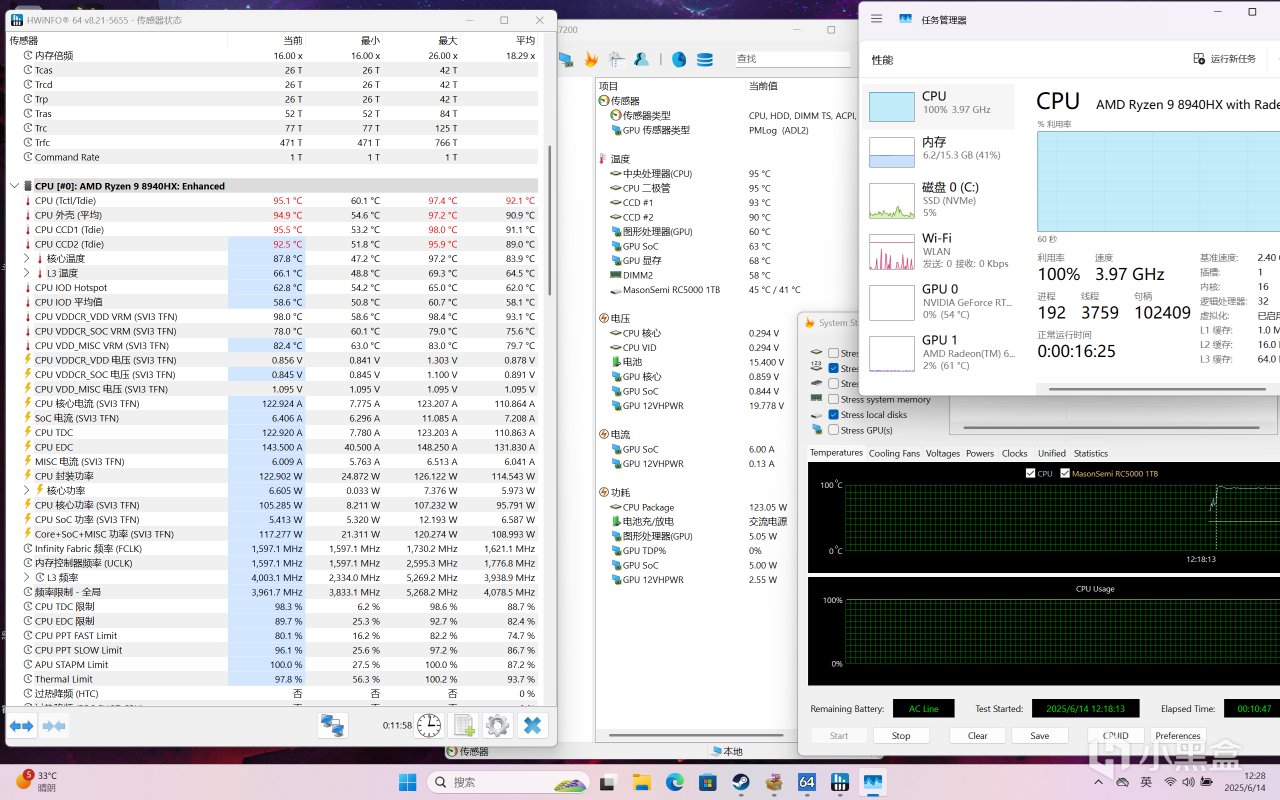Viewport: 1280px width, 800px height.
Task: Click the reset clock icon in HWiNFO
Action: pyautogui.click(x=429, y=725)
